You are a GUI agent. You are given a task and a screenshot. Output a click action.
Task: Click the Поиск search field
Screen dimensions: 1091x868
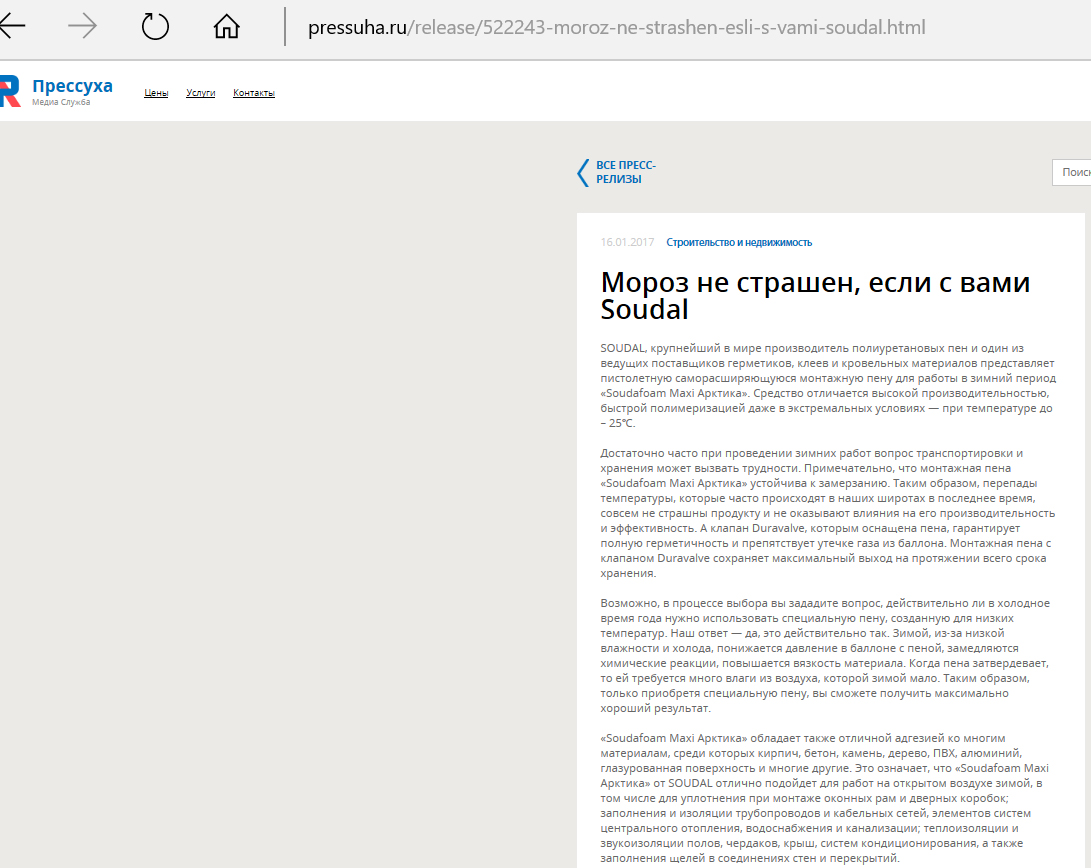pos(1072,172)
